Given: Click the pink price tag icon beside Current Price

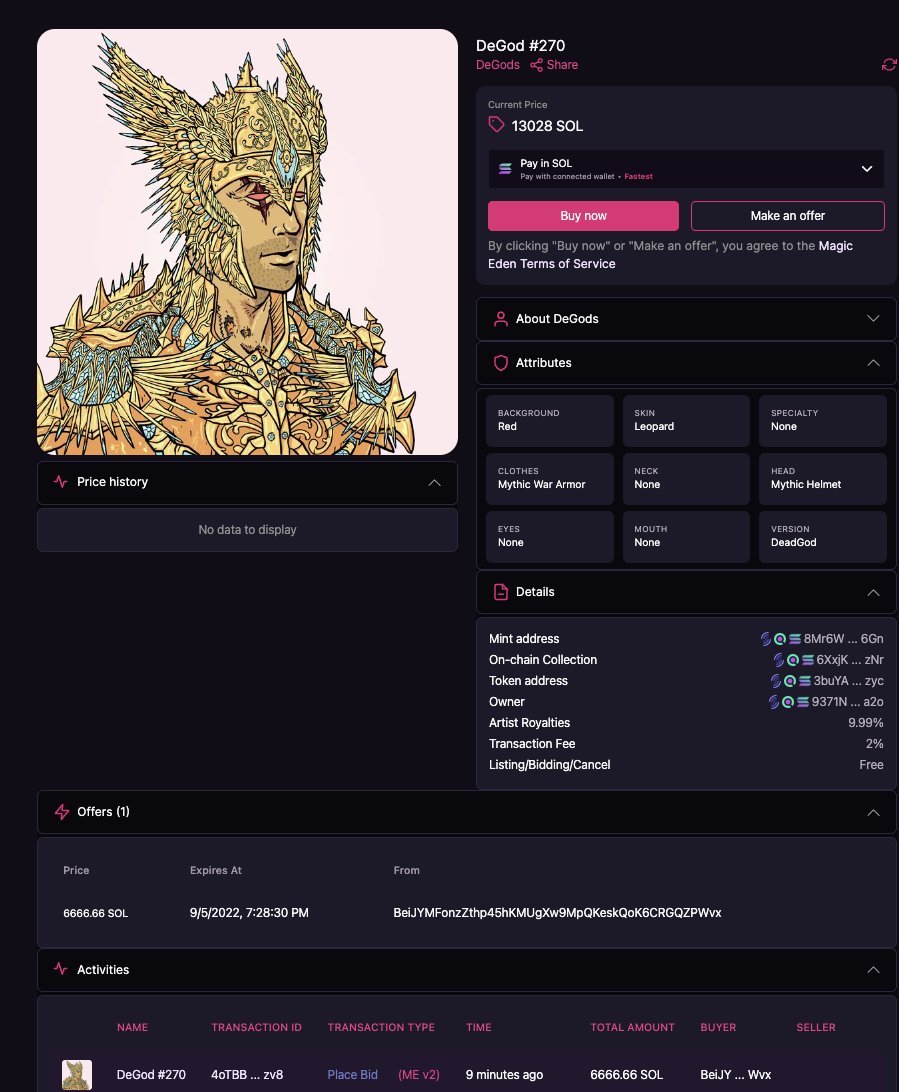Looking at the screenshot, I should [x=496, y=124].
